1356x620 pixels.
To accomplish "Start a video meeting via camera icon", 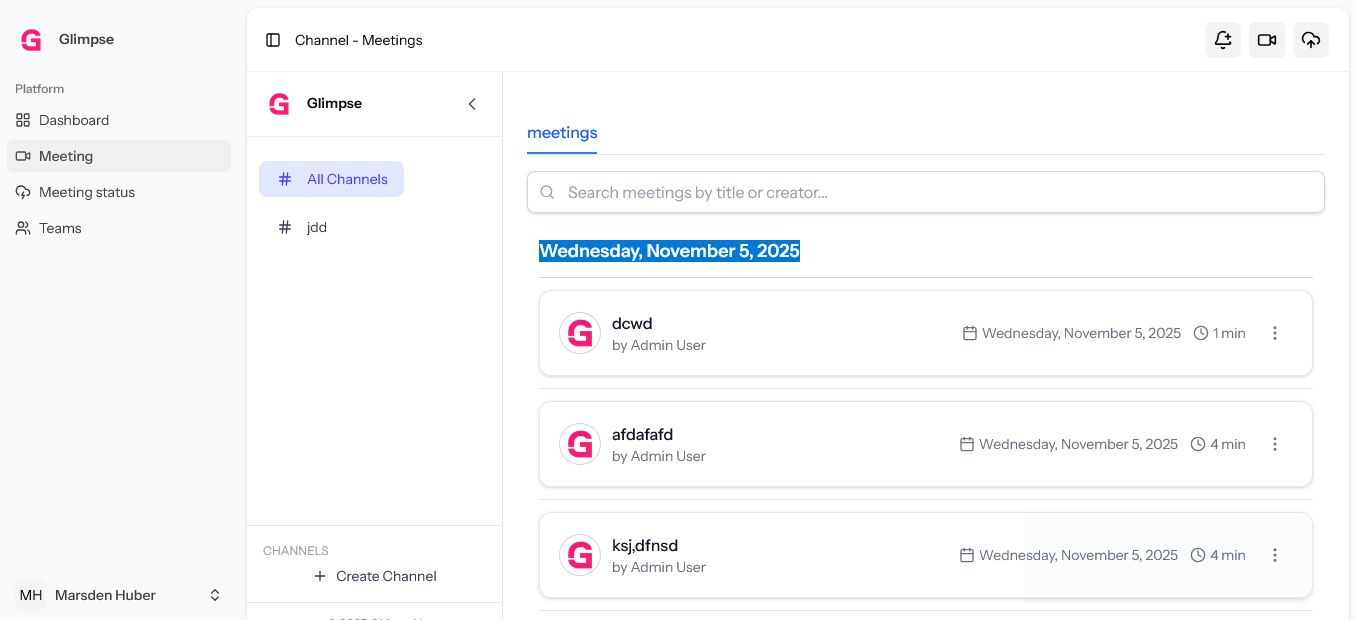I will [1266, 40].
